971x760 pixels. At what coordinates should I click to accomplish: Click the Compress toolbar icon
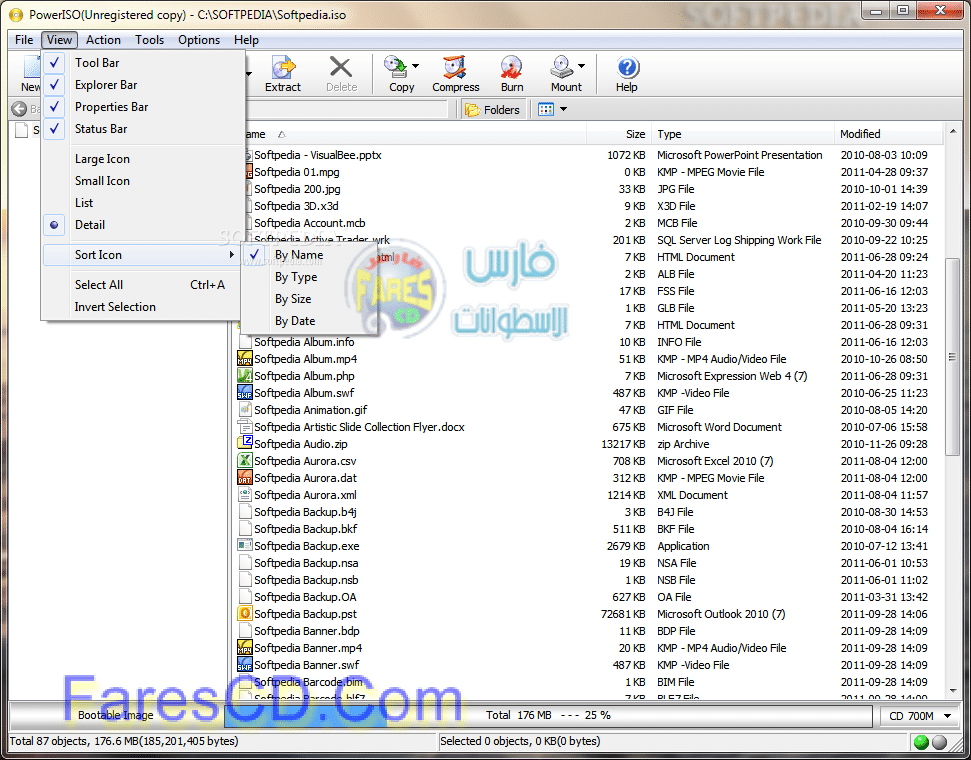(x=455, y=67)
